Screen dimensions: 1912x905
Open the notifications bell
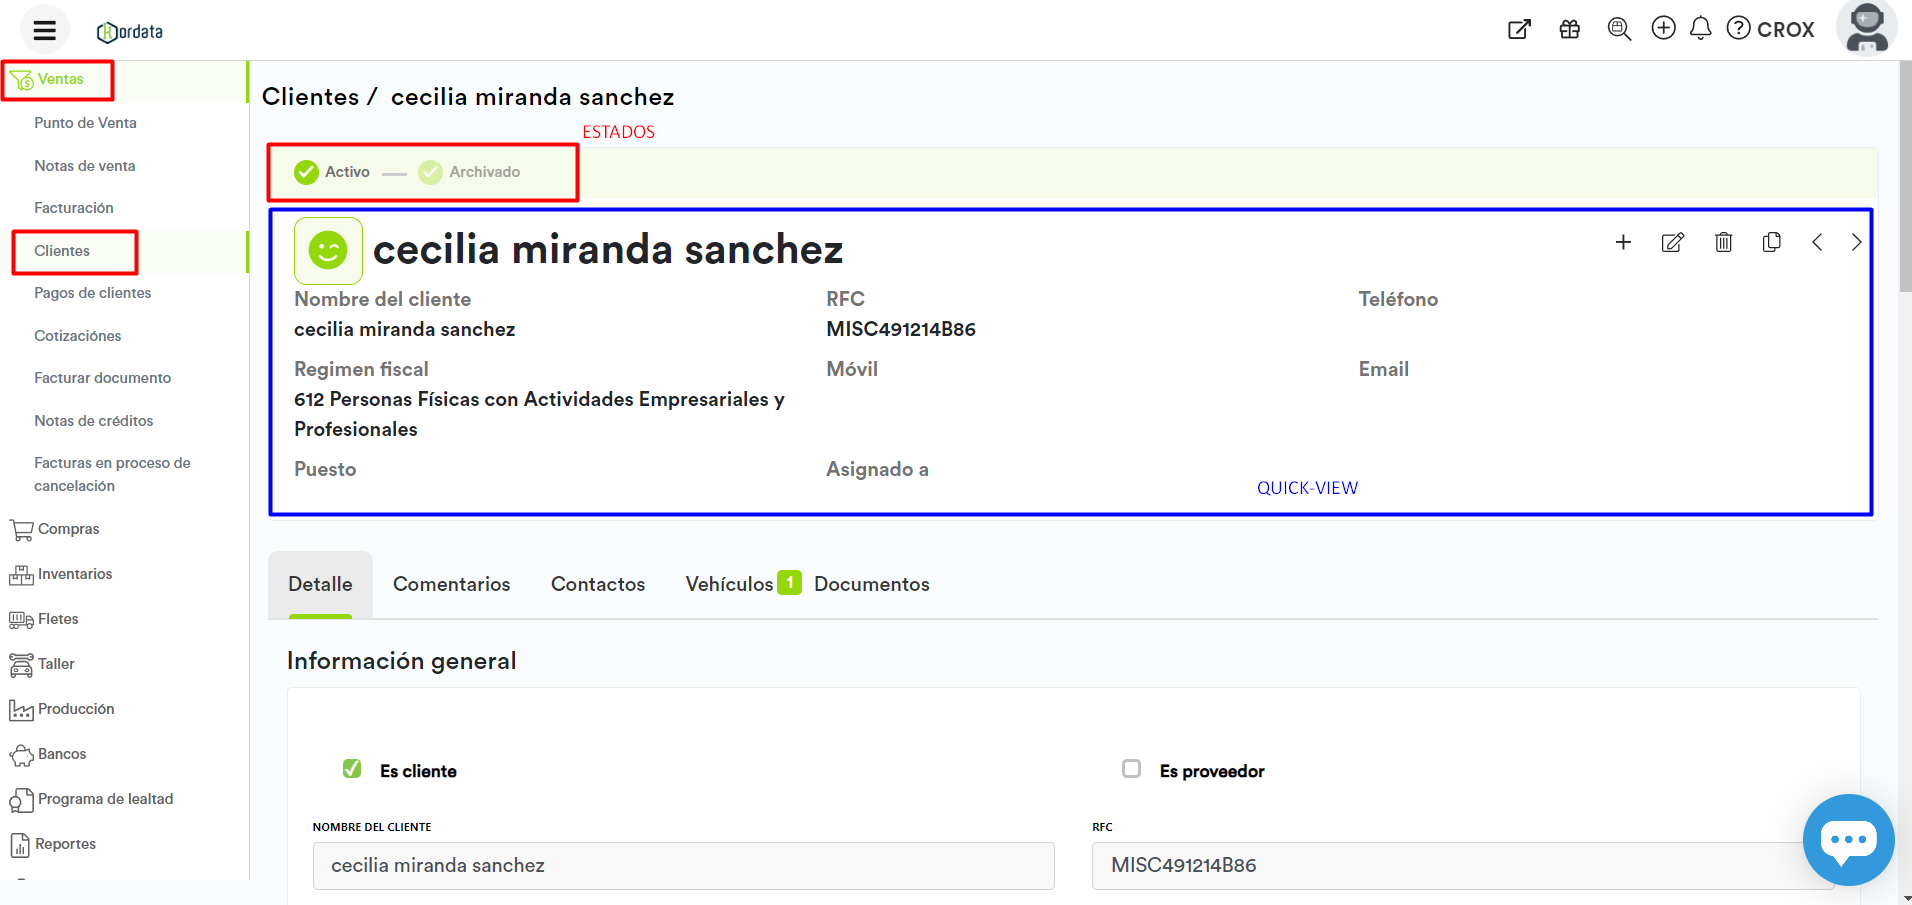(x=1700, y=28)
